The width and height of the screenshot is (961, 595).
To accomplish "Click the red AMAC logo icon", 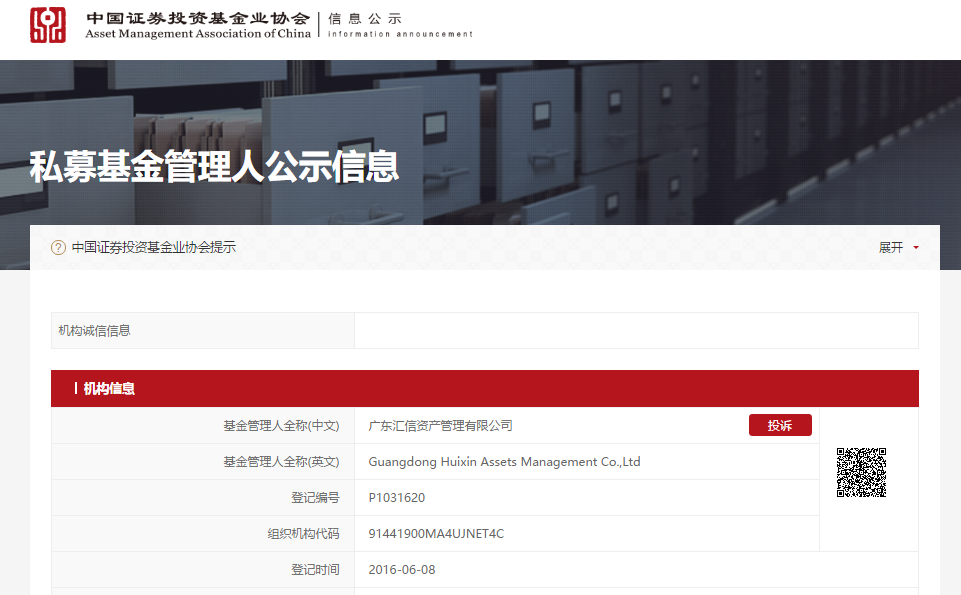I will pos(48,25).
